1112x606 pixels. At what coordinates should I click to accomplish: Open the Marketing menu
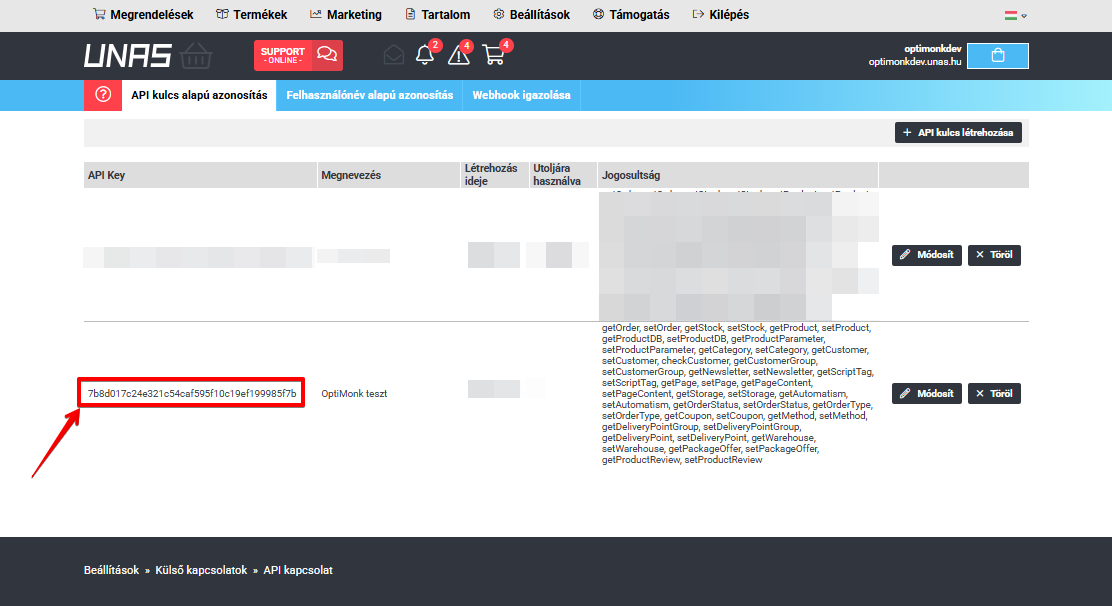[x=346, y=15]
